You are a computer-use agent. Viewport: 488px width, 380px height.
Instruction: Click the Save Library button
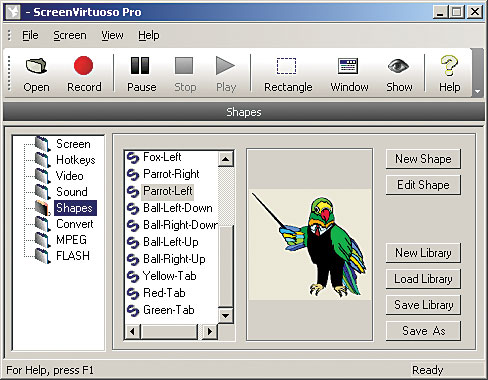click(x=423, y=305)
